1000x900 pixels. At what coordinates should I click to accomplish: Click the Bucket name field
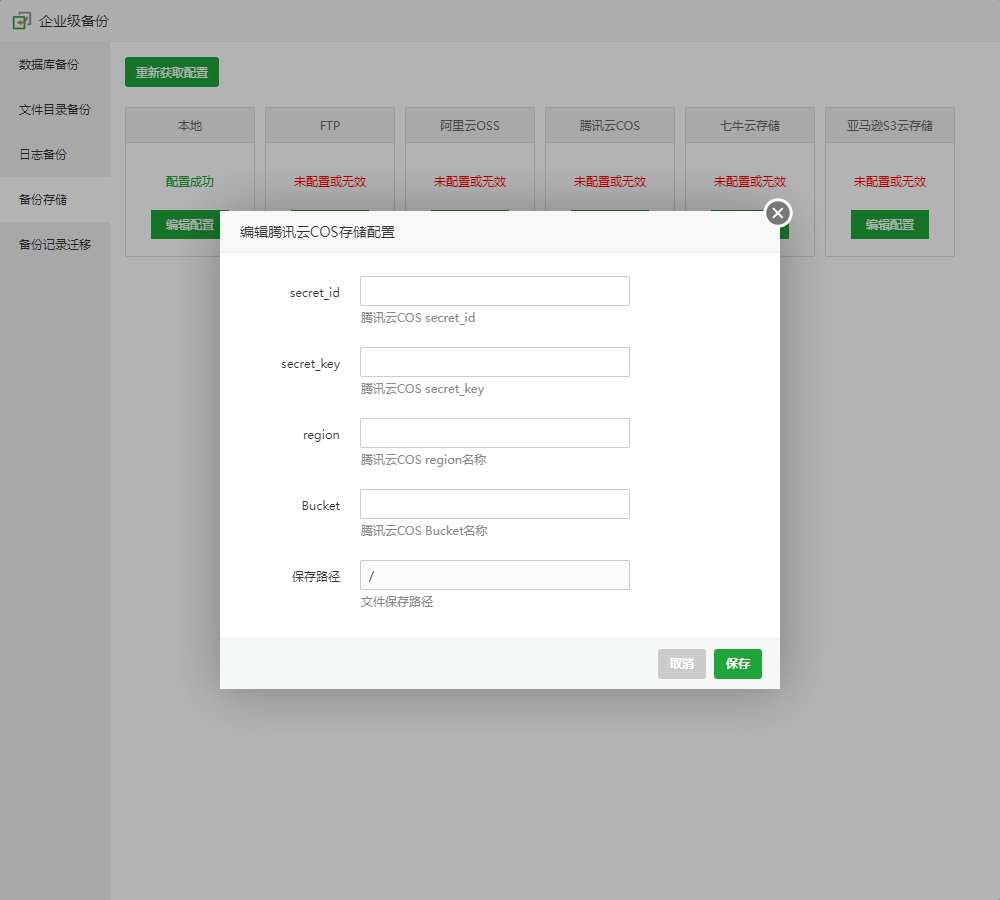[494, 504]
